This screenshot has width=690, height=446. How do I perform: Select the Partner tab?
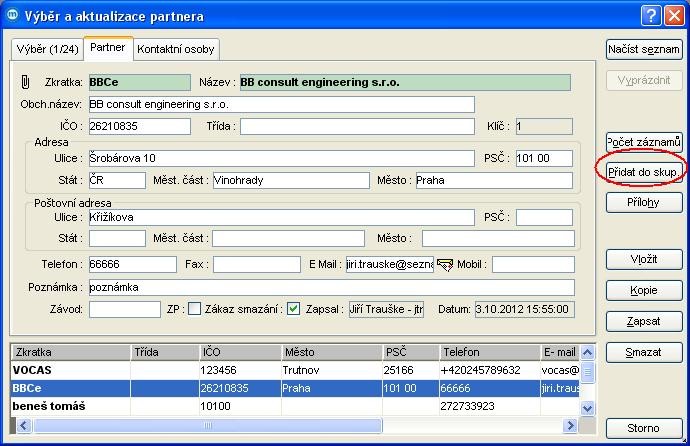pos(108,48)
